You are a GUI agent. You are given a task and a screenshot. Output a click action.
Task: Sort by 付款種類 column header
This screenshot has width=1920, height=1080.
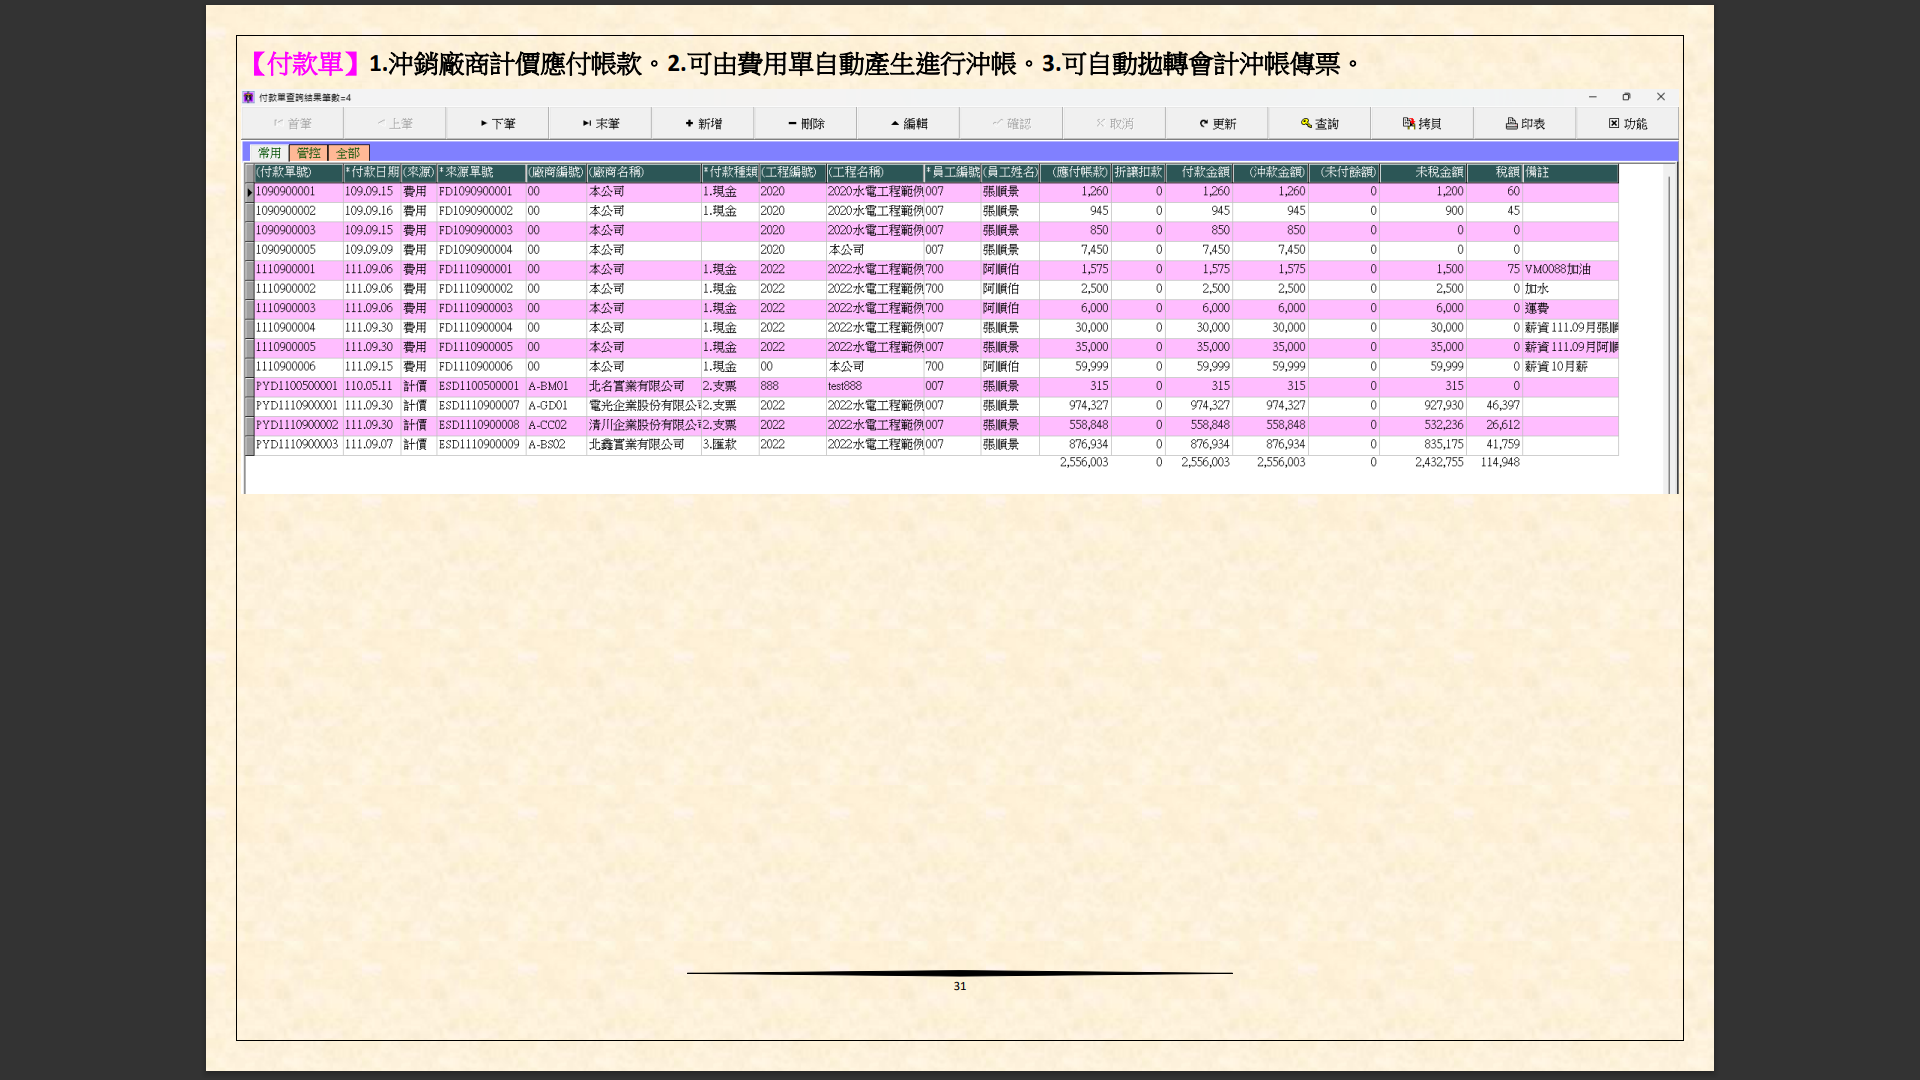tap(730, 173)
